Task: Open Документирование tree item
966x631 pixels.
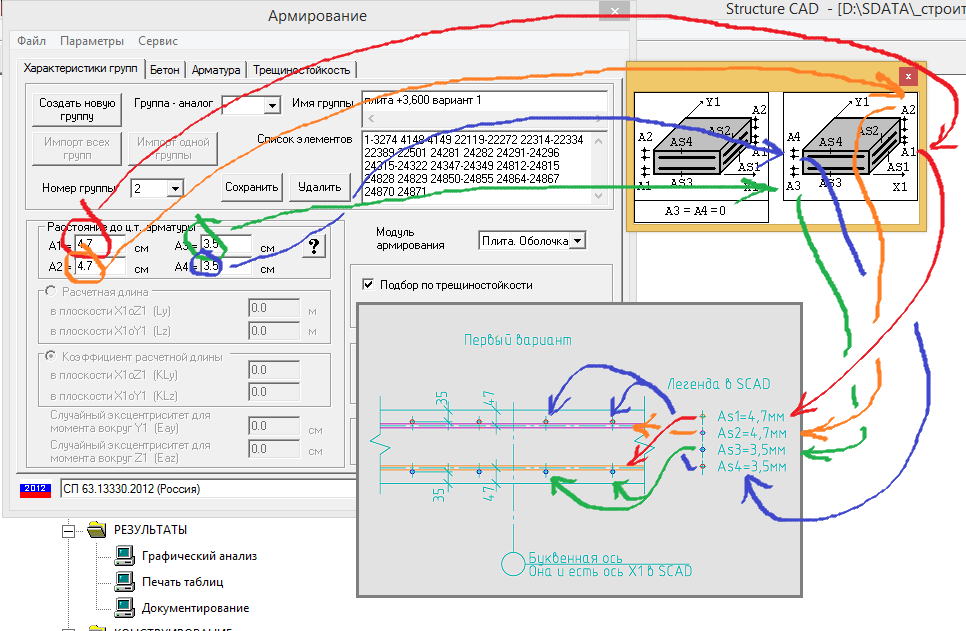Action: click(195, 608)
